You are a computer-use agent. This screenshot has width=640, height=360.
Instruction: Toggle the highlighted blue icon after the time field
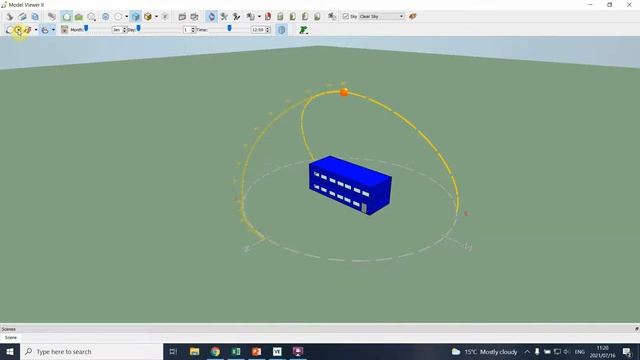(282, 30)
